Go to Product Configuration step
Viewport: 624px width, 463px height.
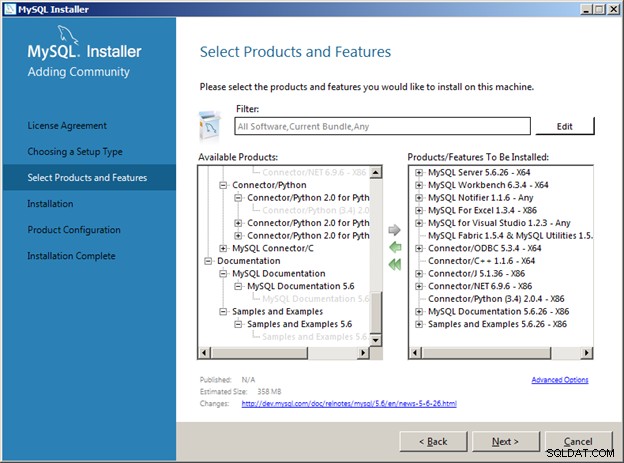tap(74, 230)
